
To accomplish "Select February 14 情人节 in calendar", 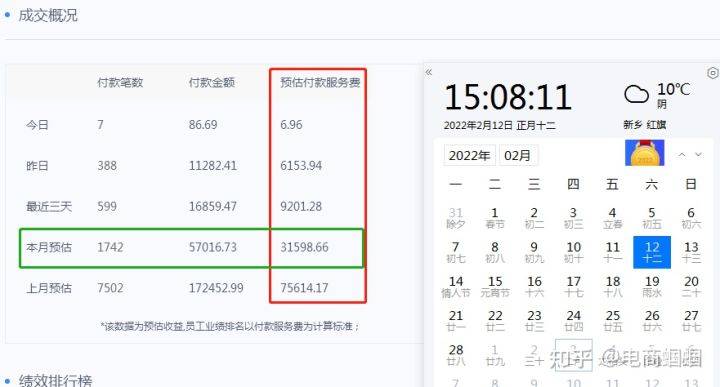I will click(x=456, y=287).
